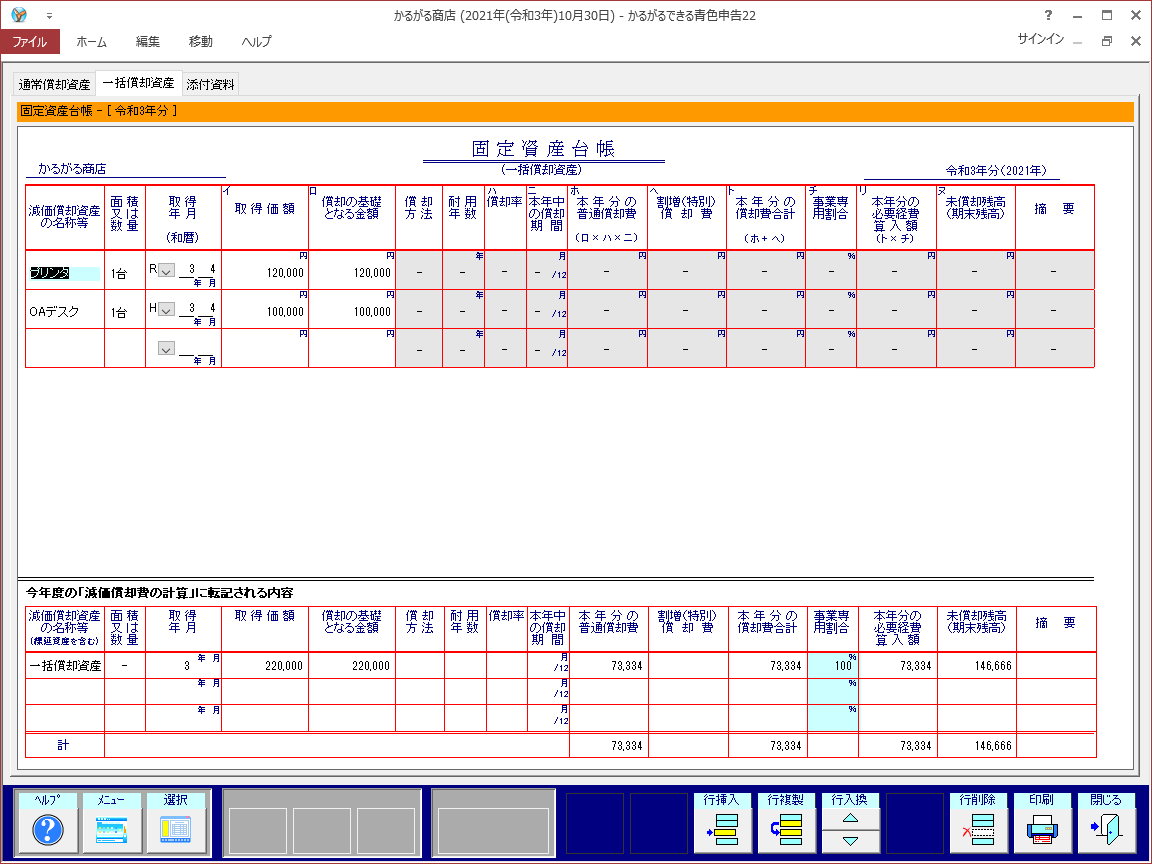This screenshot has width=1152, height=864.
Task: Click 事業専用割合 100 percent field
Action: click(x=832, y=666)
